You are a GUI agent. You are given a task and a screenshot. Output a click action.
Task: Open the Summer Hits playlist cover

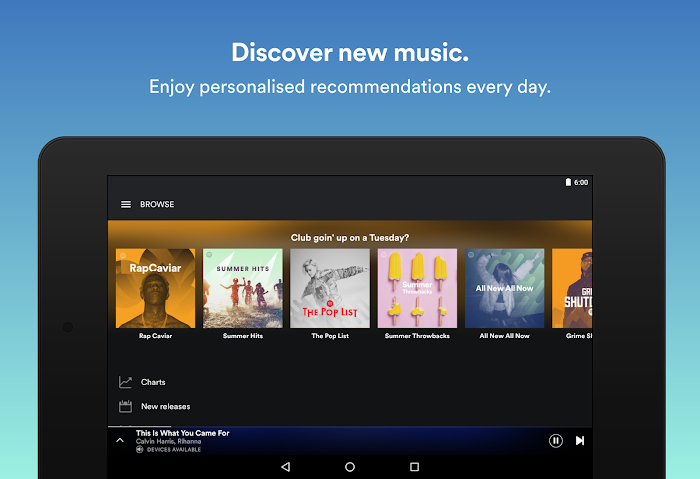pyautogui.click(x=242, y=288)
